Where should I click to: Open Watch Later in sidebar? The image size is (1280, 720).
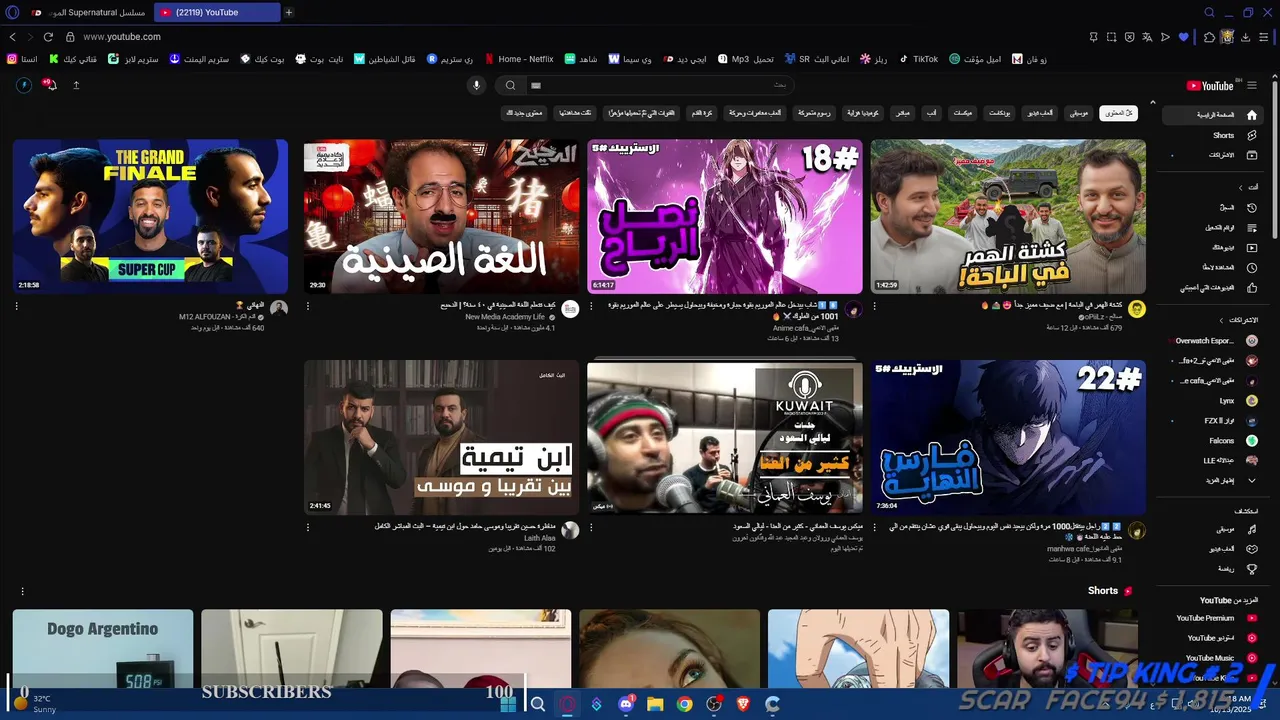[1212, 267]
